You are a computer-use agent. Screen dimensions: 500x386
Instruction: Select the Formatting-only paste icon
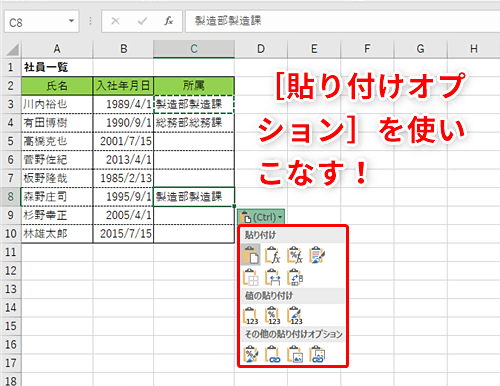251,354
